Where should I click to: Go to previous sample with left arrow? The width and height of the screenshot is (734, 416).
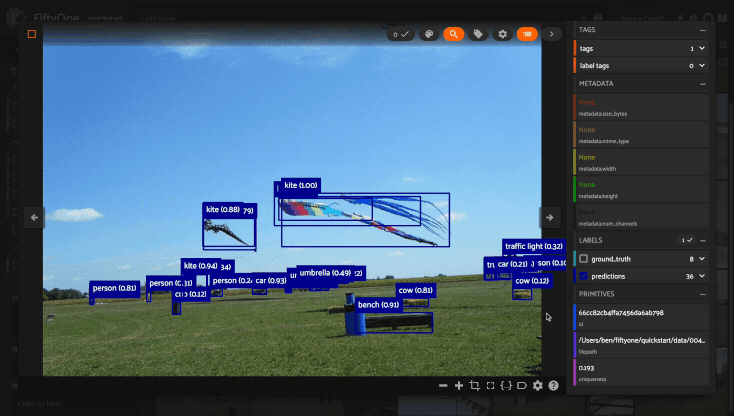pos(34,218)
